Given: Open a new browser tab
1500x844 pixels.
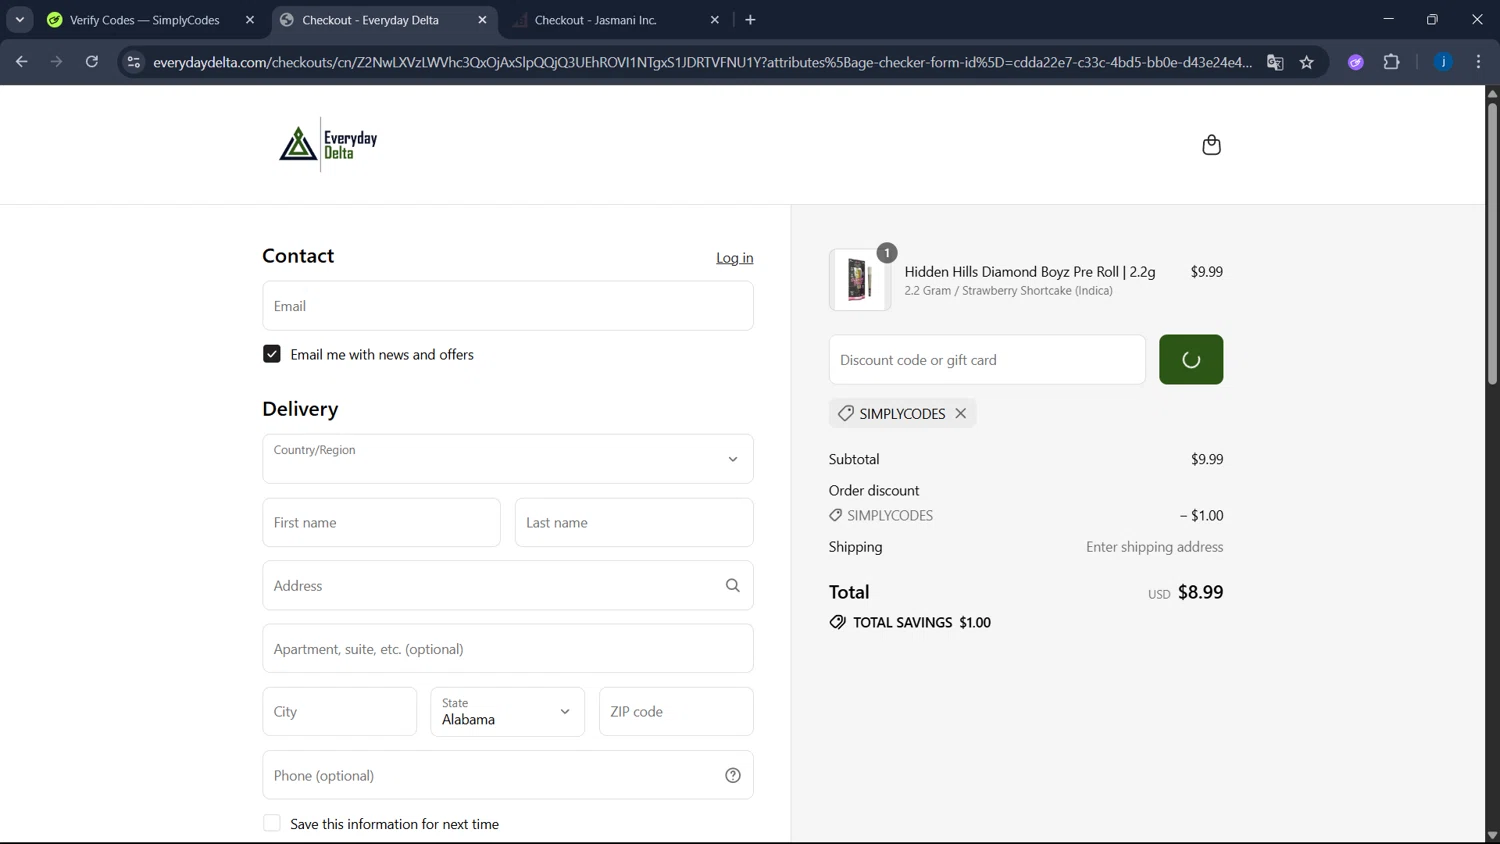Looking at the screenshot, I should coord(750,20).
